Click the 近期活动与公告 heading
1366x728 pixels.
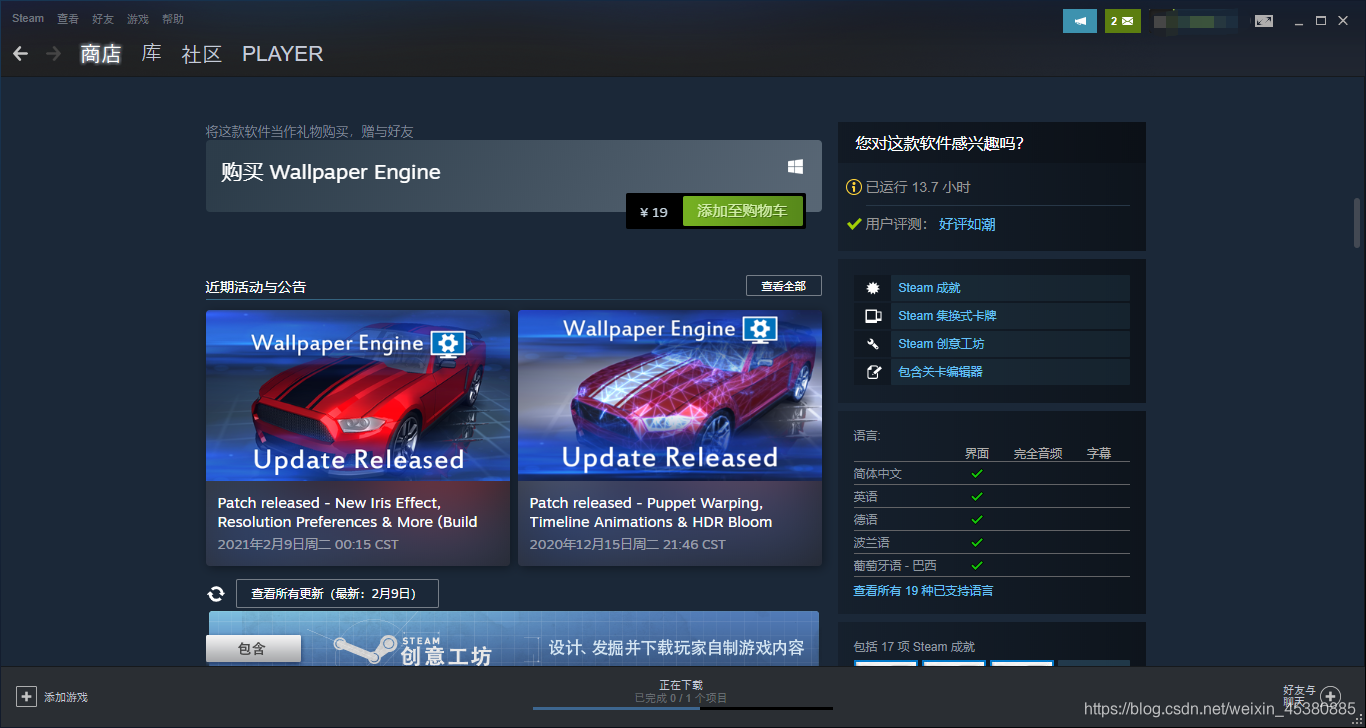(x=256, y=287)
